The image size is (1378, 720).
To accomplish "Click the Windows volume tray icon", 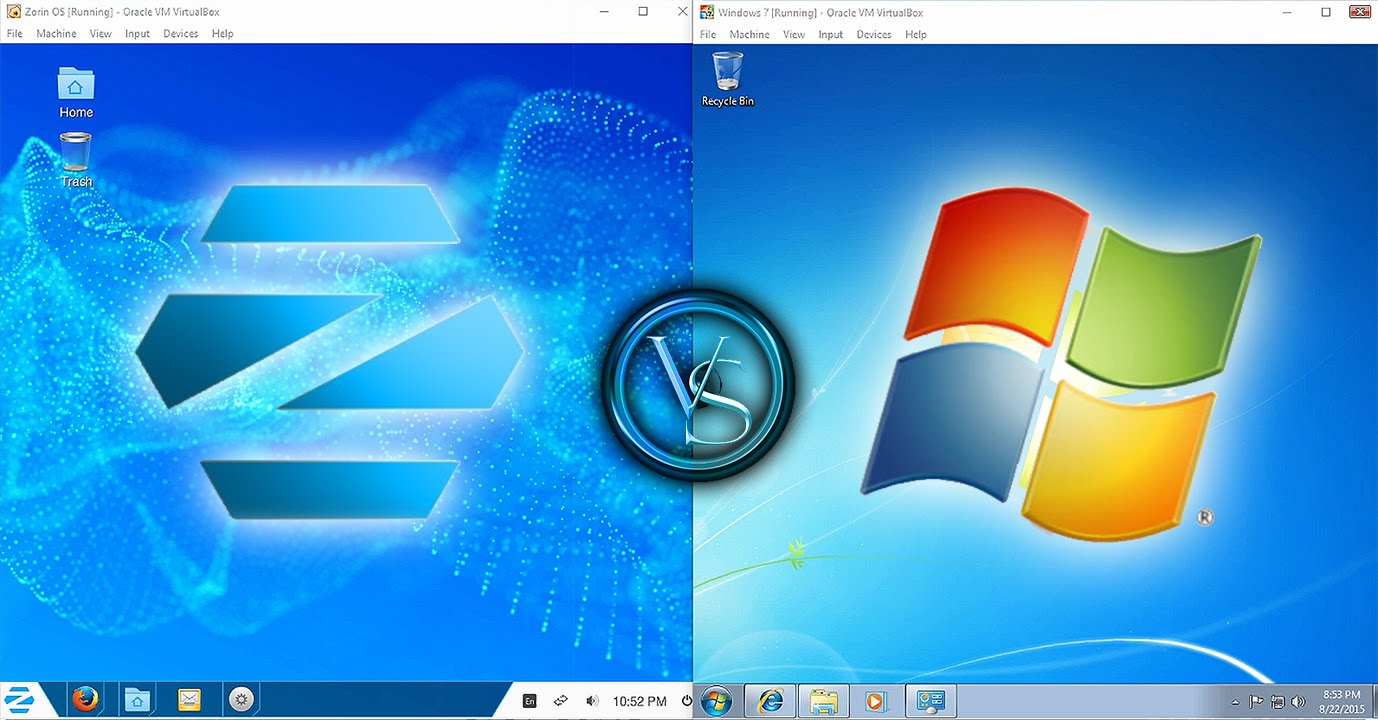I will [x=1299, y=702].
